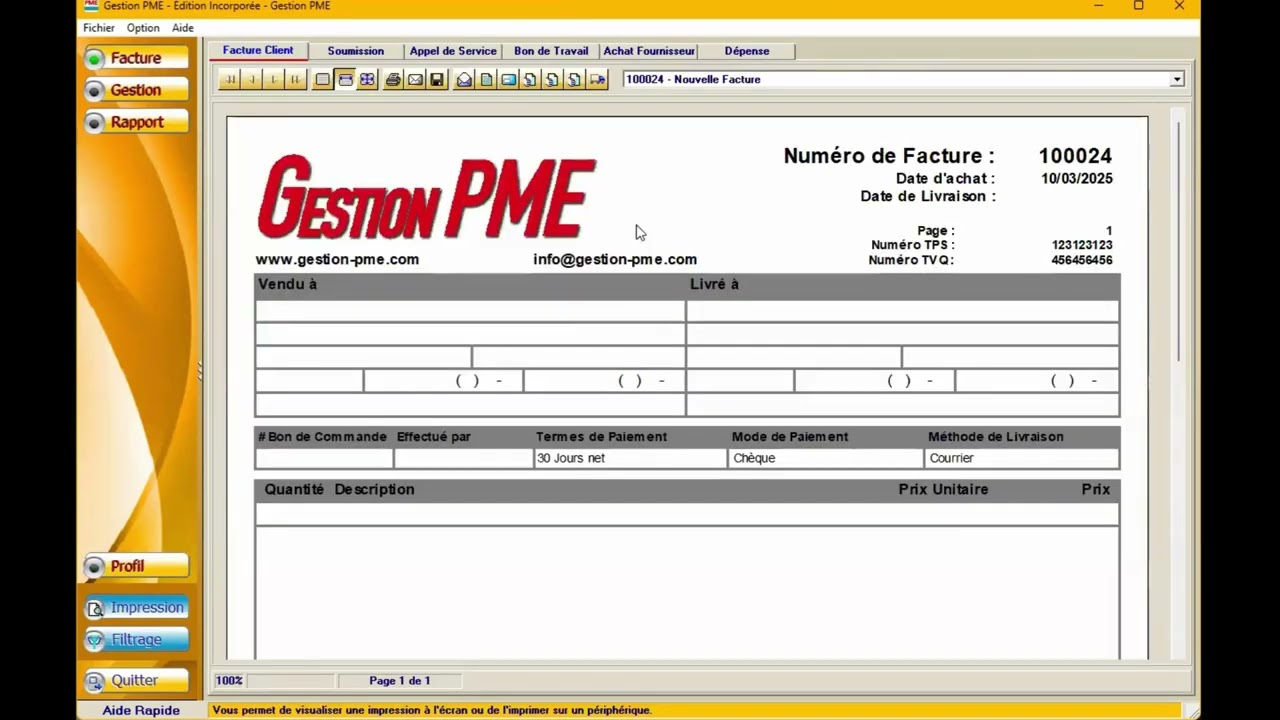Open the Fichier menu
The height and width of the screenshot is (720, 1280).
click(99, 28)
